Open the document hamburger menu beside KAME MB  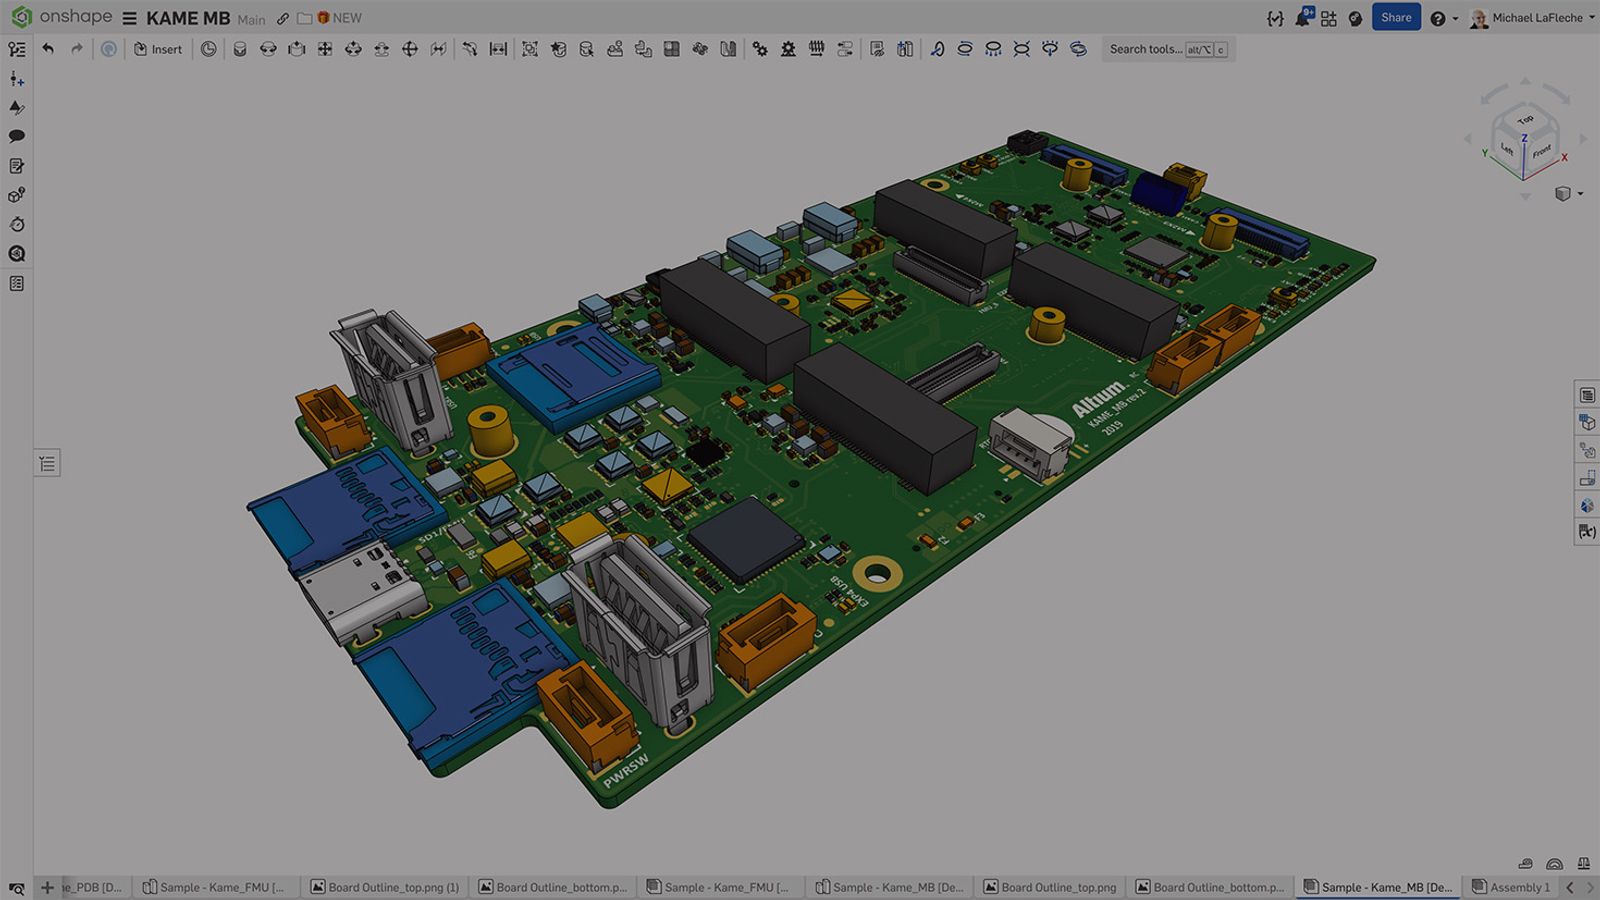pyautogui.click(x=130, y=17)
